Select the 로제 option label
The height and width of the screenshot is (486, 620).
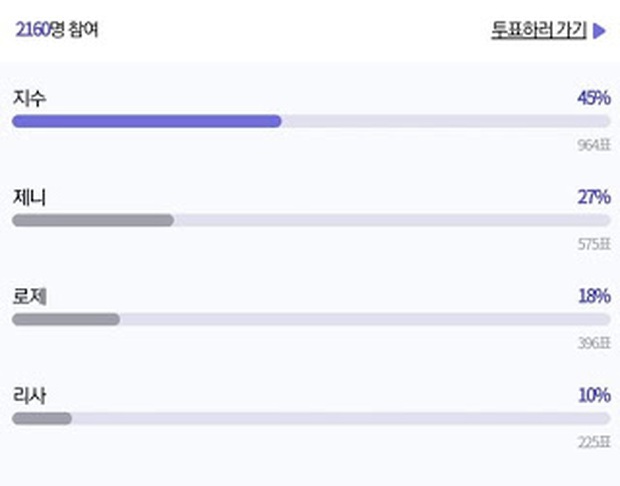(x=29, y=296)
